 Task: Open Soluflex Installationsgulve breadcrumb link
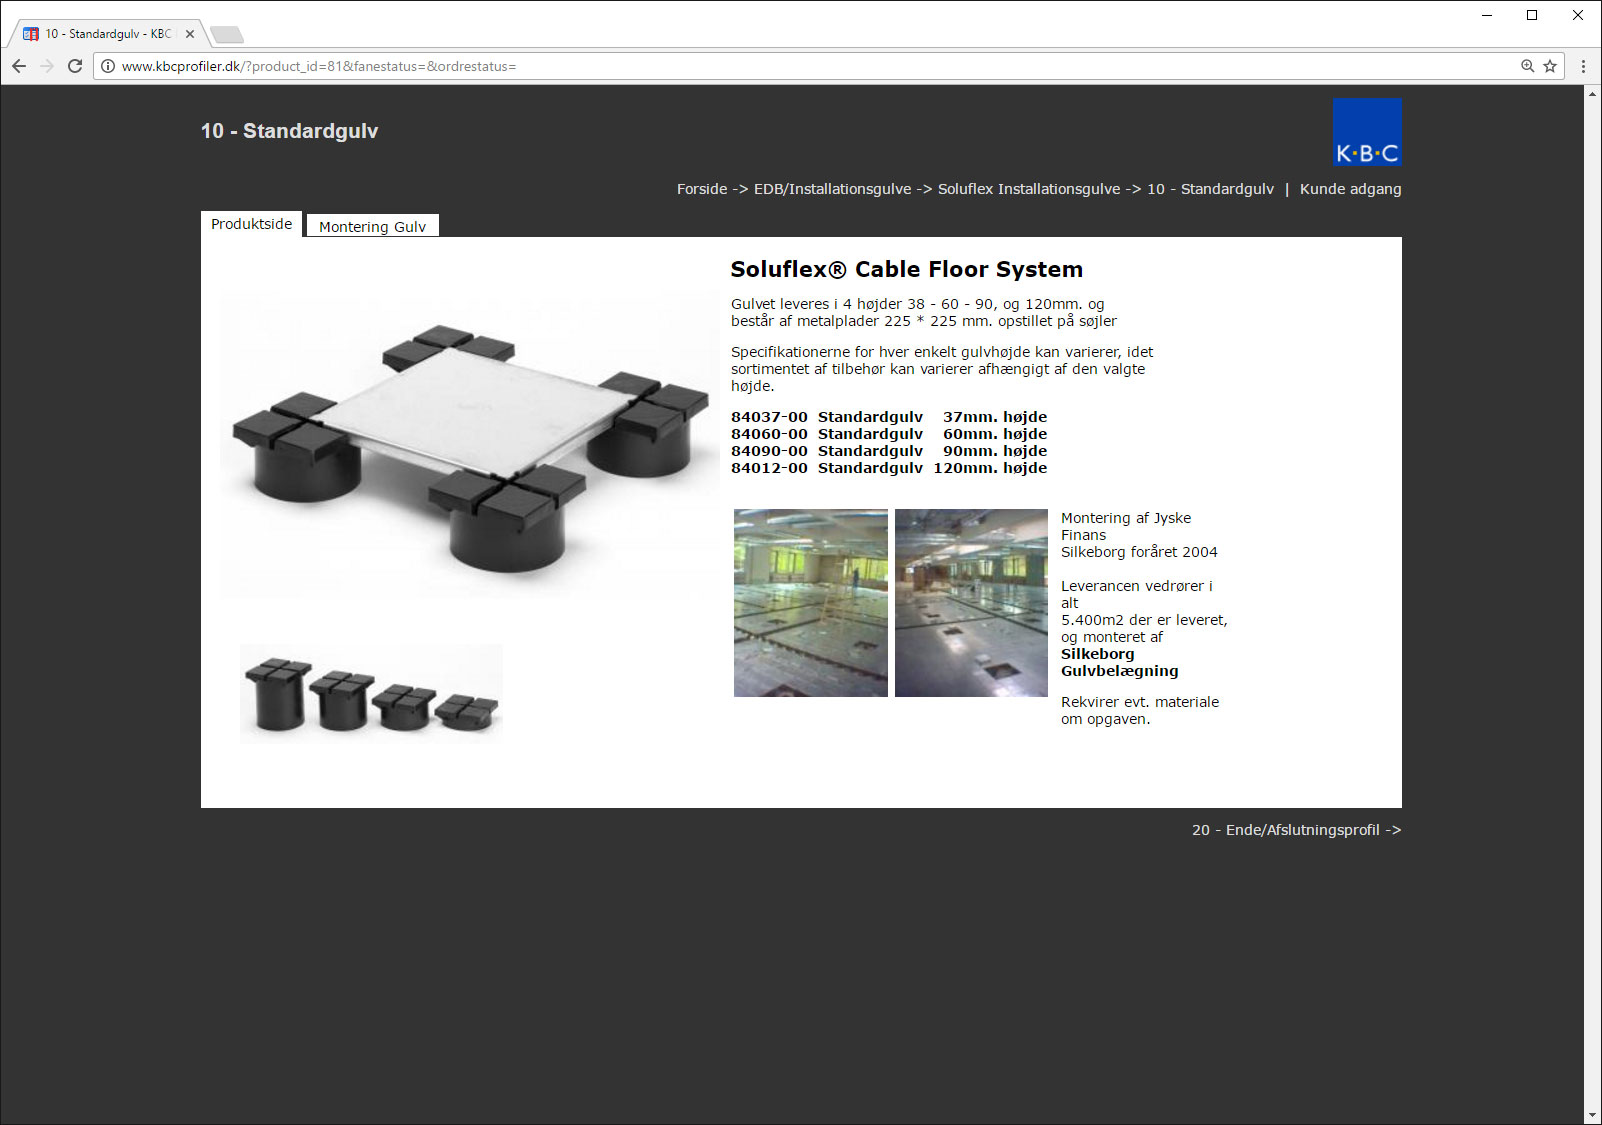1029,189
